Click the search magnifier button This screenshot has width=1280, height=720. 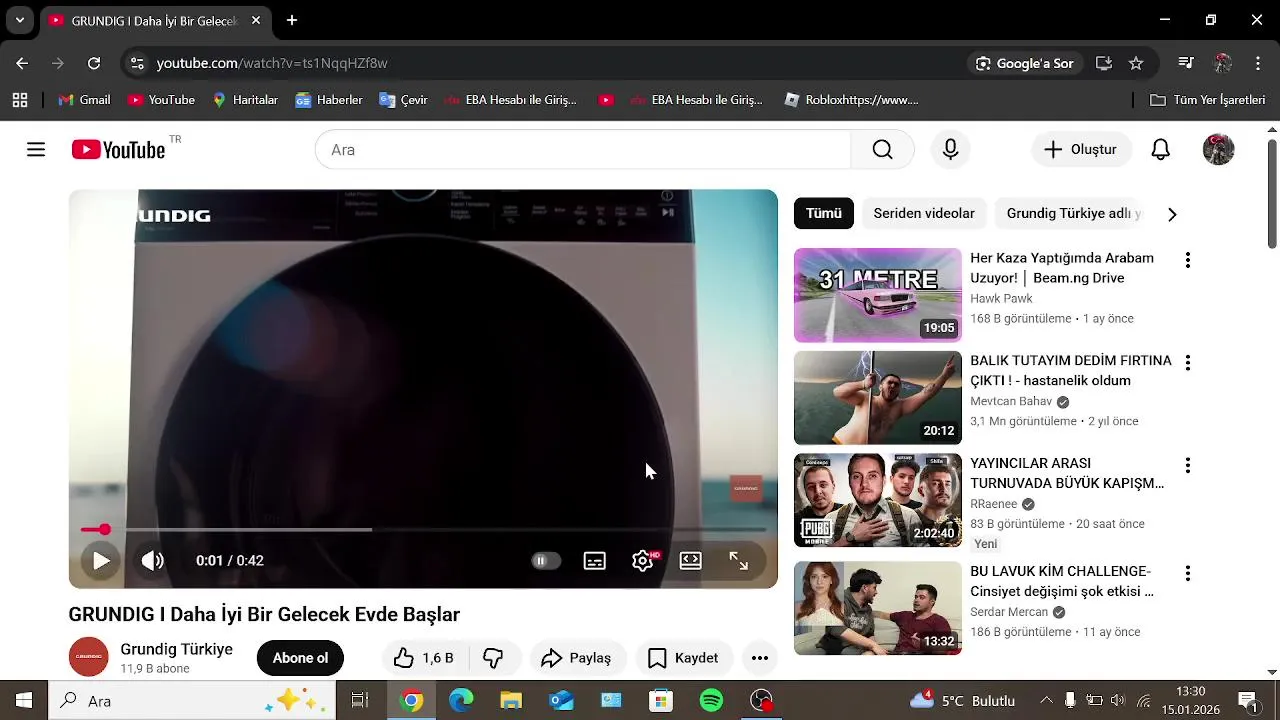882,150
